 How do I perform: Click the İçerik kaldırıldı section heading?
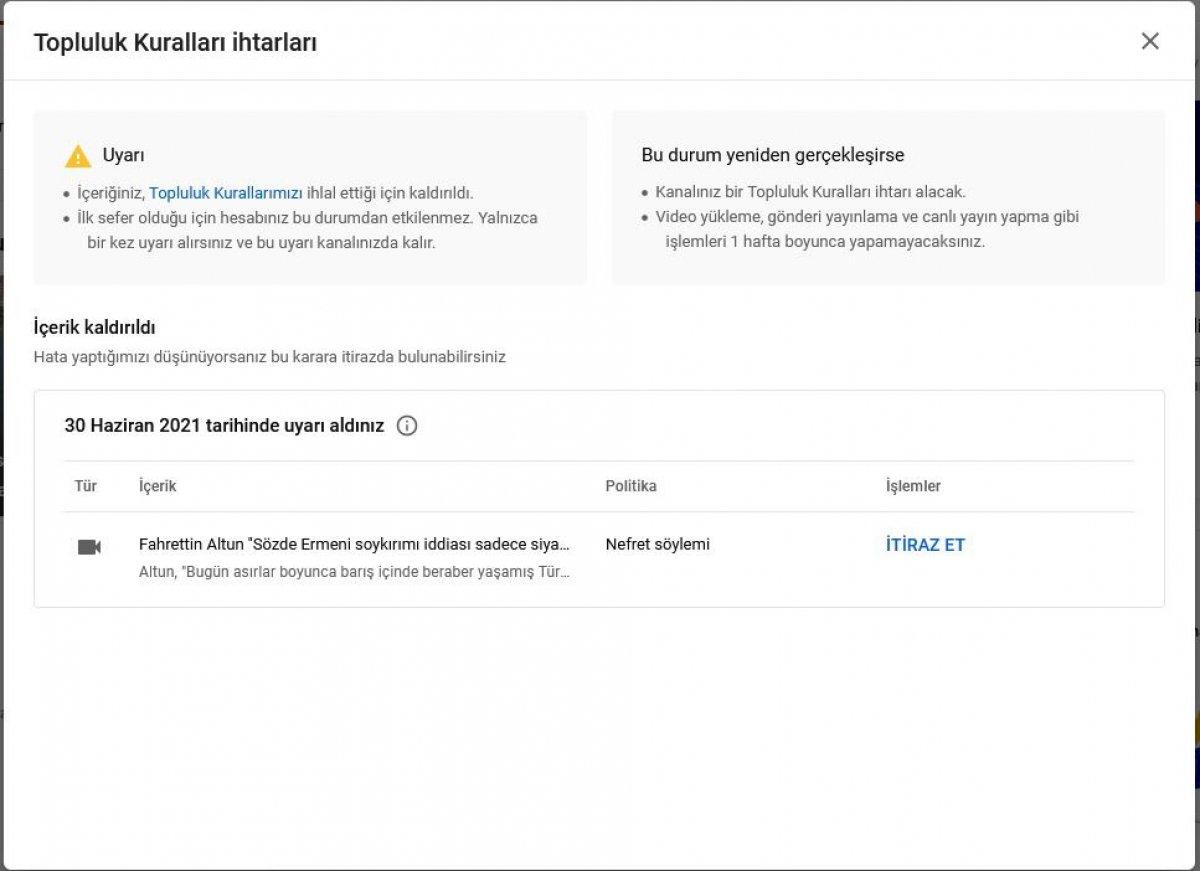[x=94, y=328]
